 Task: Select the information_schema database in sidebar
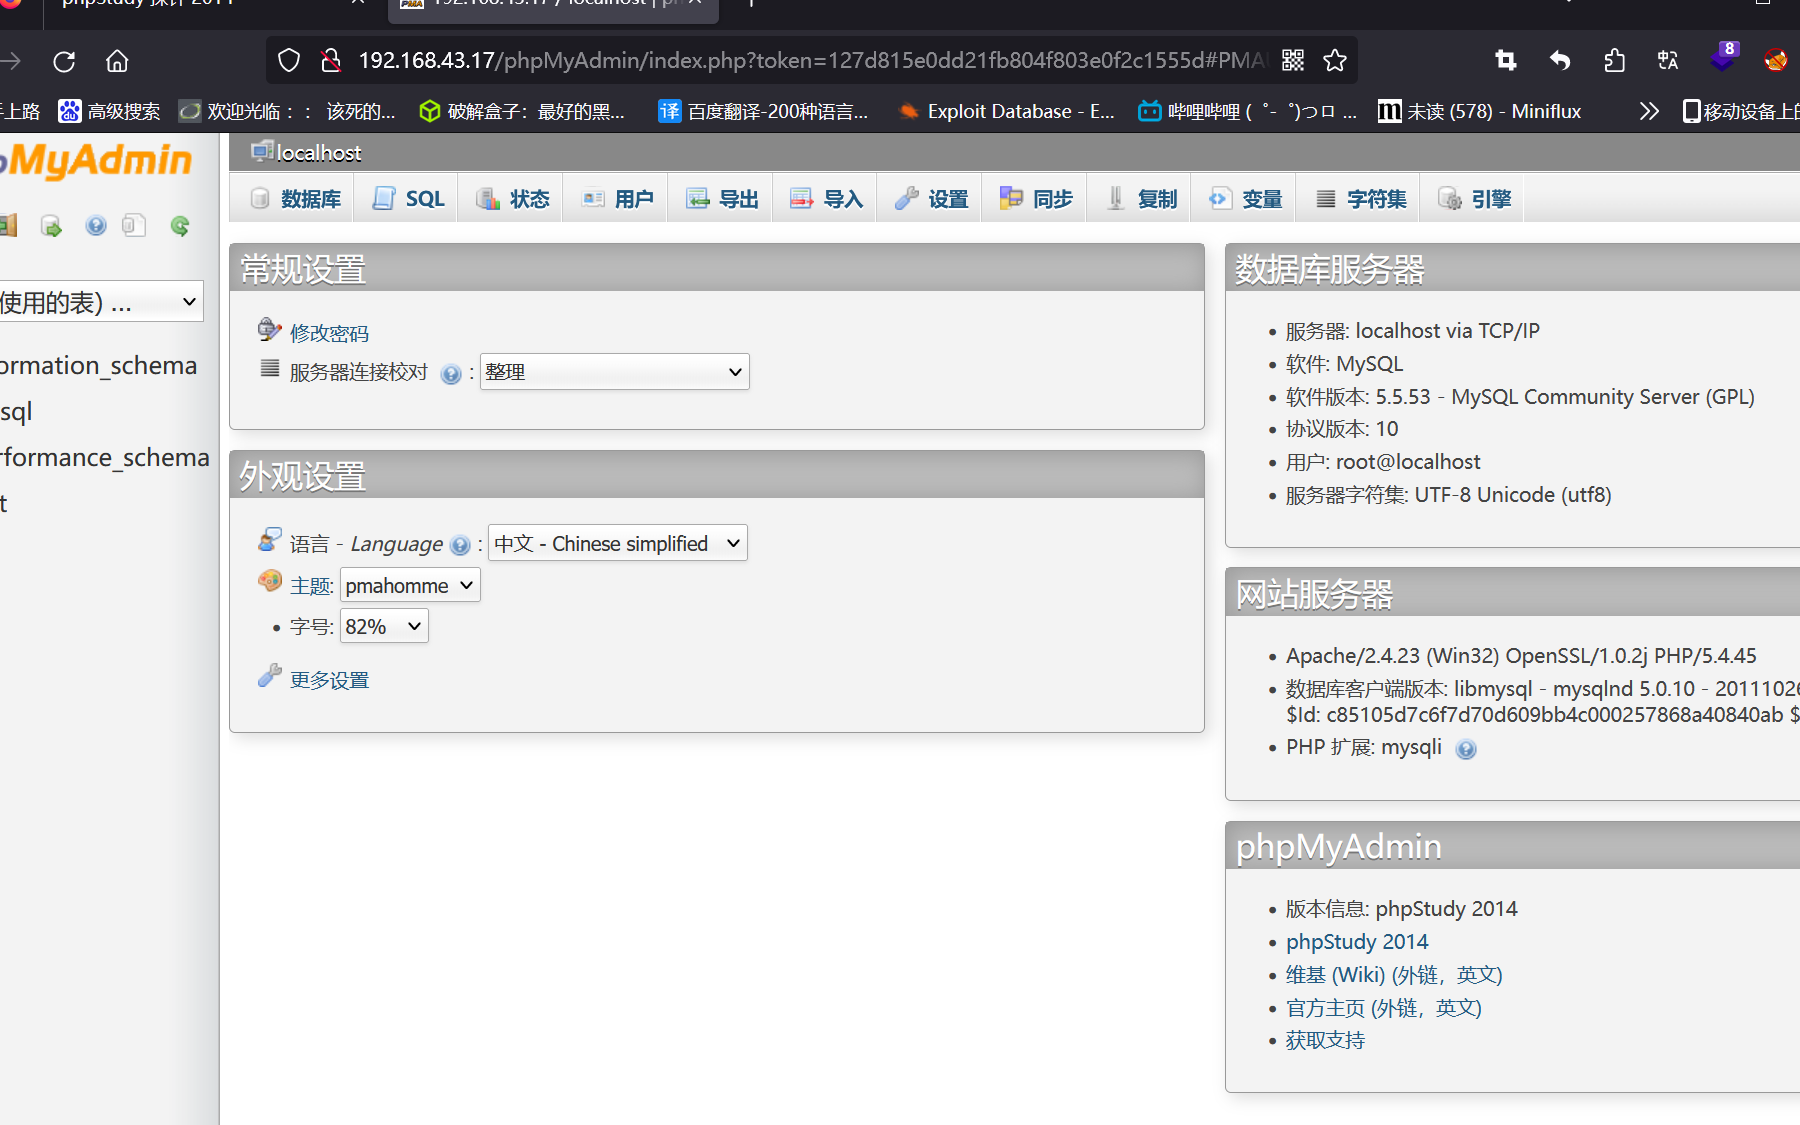pyautogui.click(x=99, y=365)
